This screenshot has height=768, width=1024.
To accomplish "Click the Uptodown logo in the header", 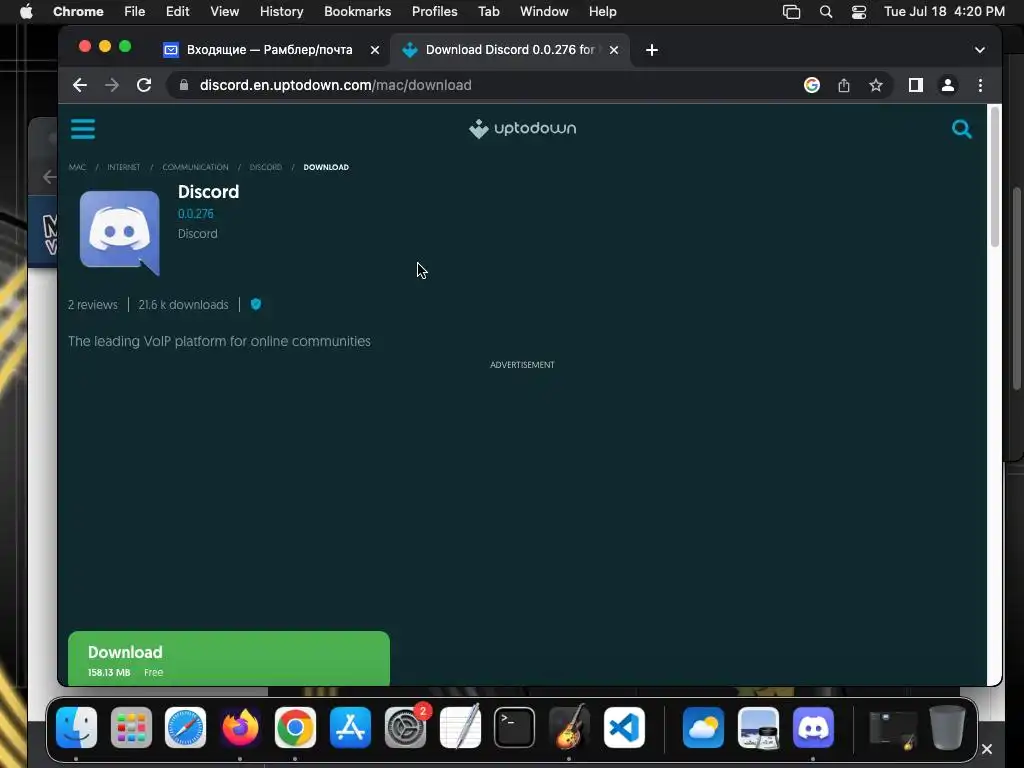I will pos(522,129).
